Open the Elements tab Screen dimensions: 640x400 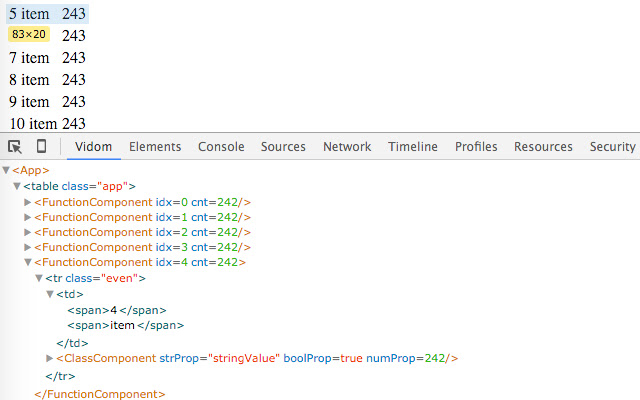155,147
